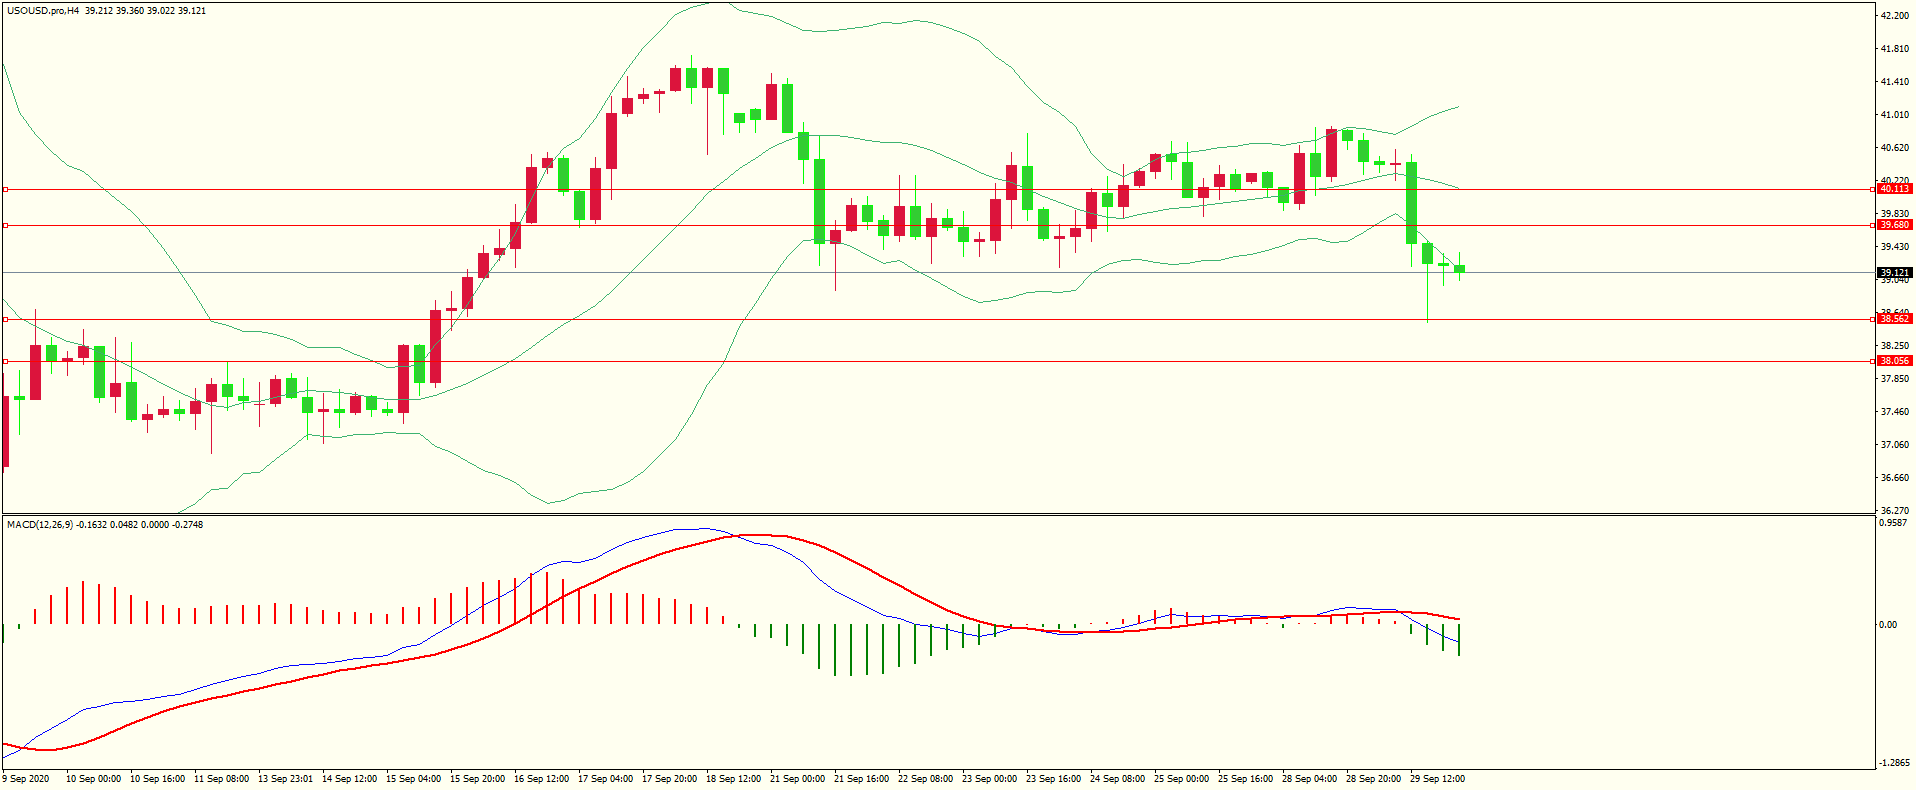Click the 42.200 price scale value

pos(1894,16)
